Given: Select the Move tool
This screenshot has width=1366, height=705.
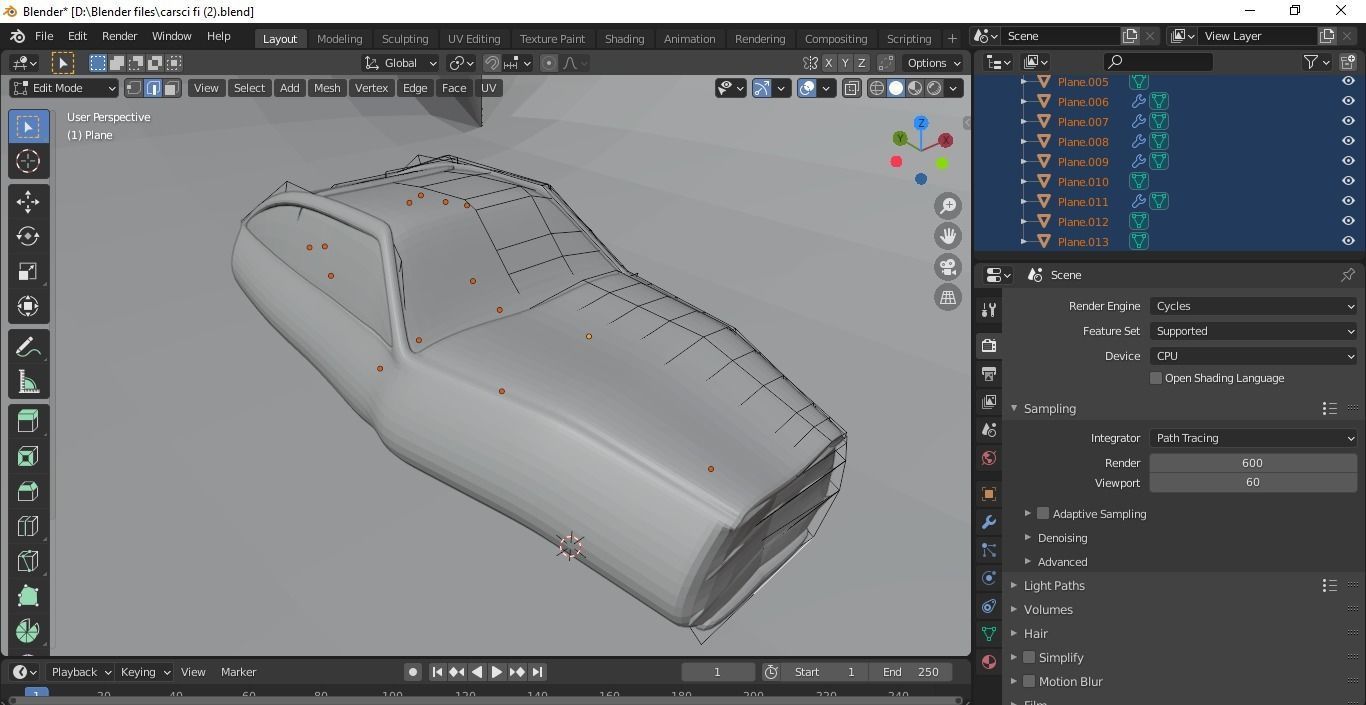Looking at the screenshot, I should (x=28, y=201).
